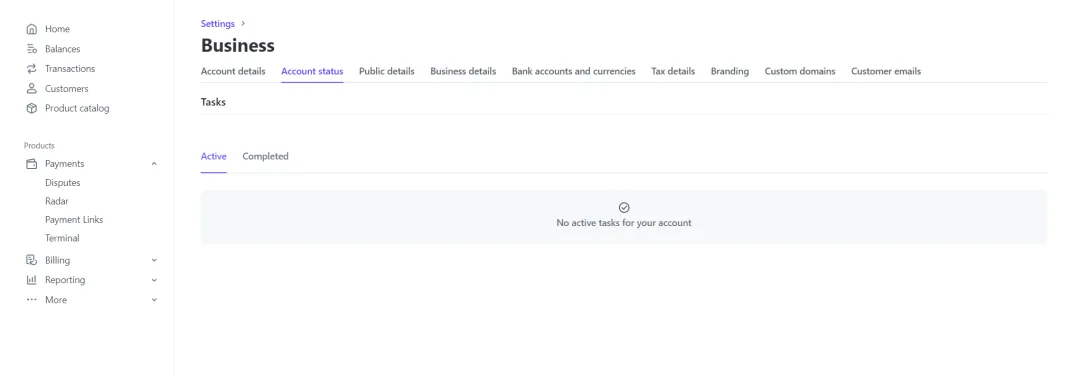Select the Active tasks tab

coord(214,156)
